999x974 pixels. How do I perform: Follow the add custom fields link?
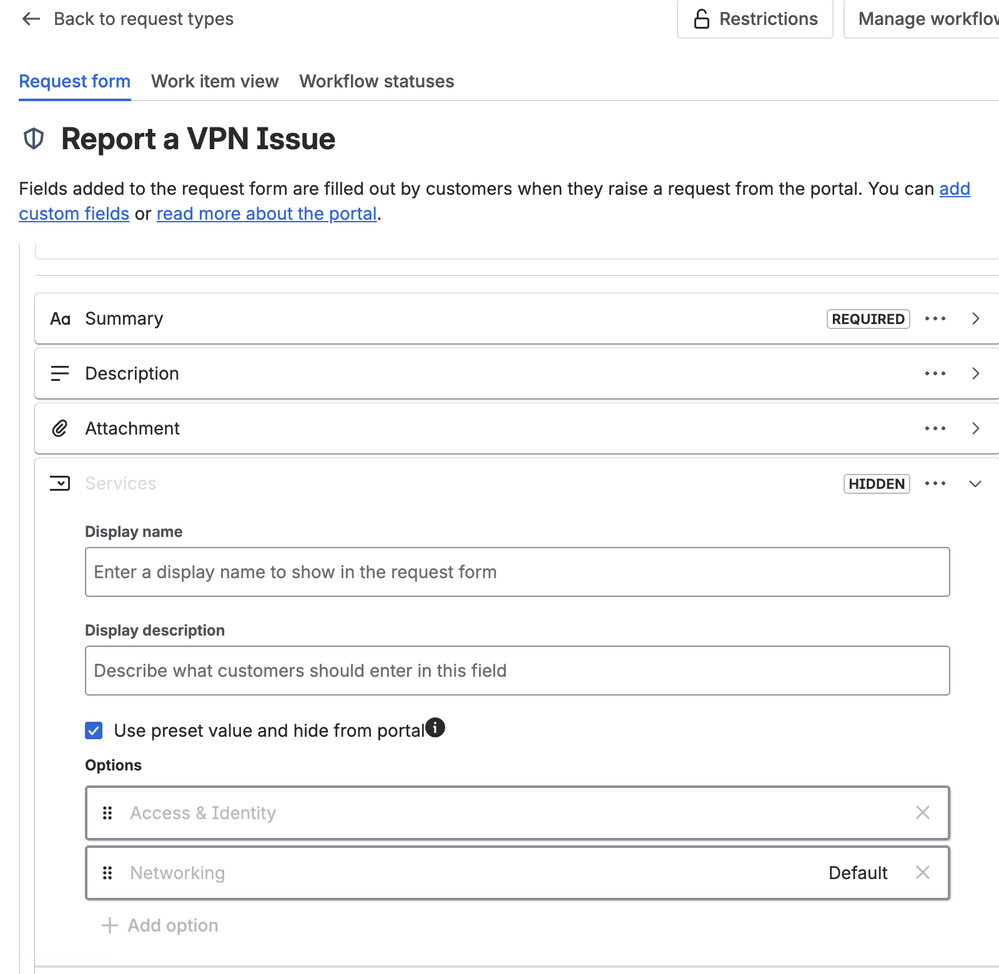click(954, 189)
